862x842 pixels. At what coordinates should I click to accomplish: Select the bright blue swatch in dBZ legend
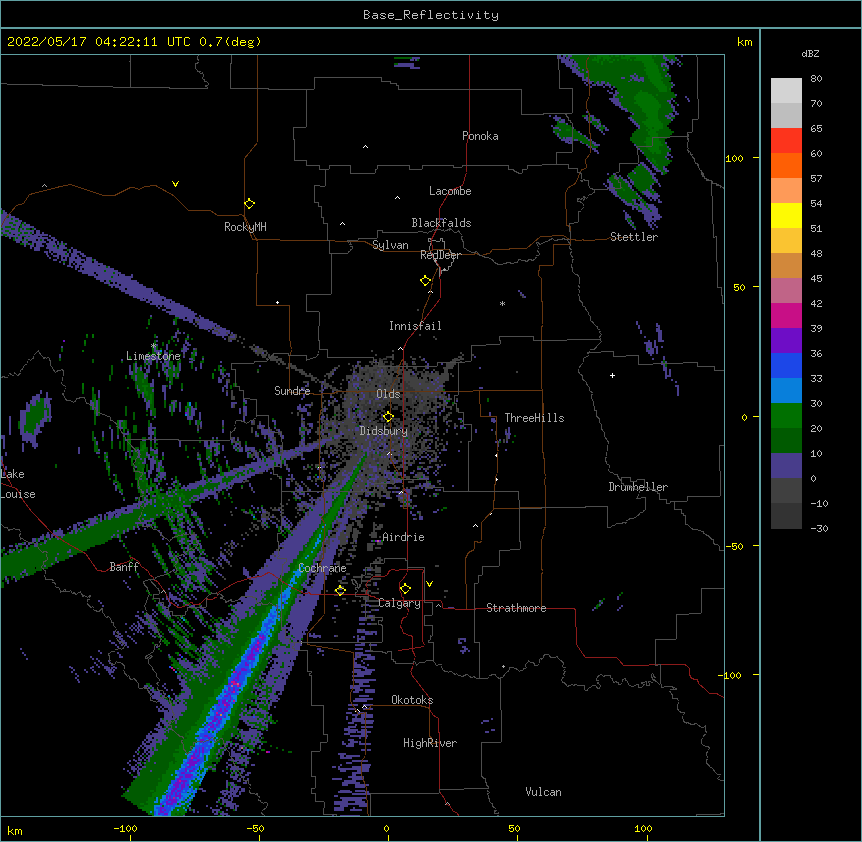(x=786, y=365)
